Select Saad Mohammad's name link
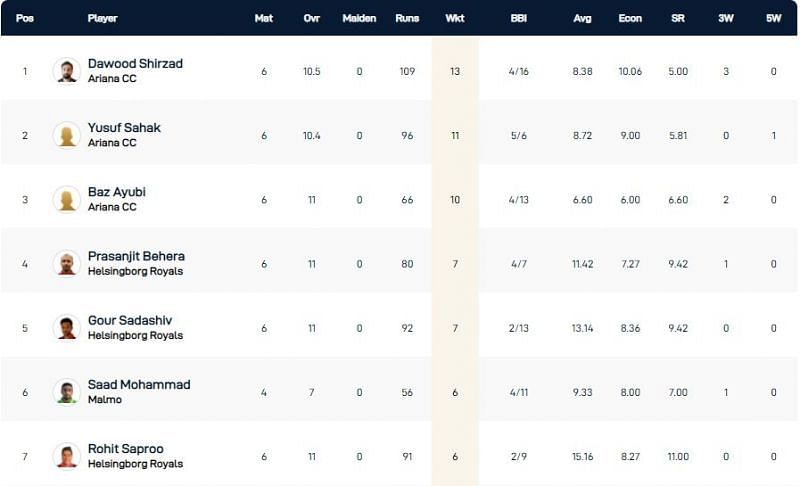Viewport: 800px width, 486px height. (139, 384)
